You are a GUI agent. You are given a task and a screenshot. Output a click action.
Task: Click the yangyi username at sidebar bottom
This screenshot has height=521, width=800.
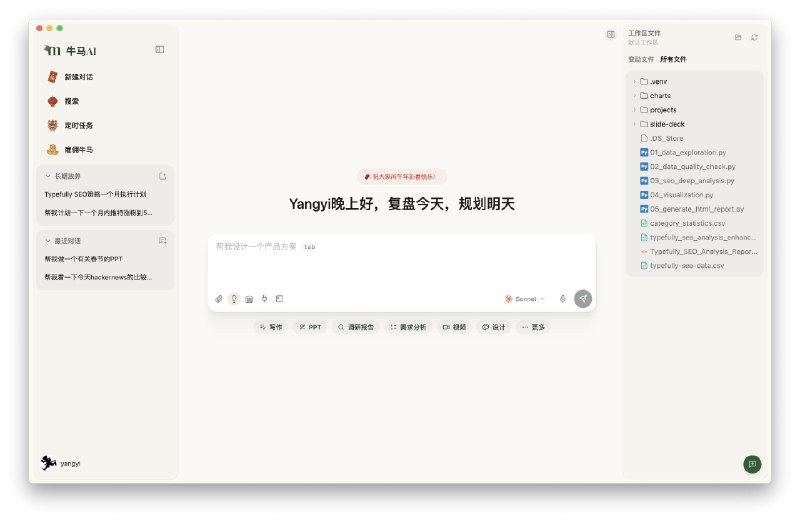pos(70,463)
